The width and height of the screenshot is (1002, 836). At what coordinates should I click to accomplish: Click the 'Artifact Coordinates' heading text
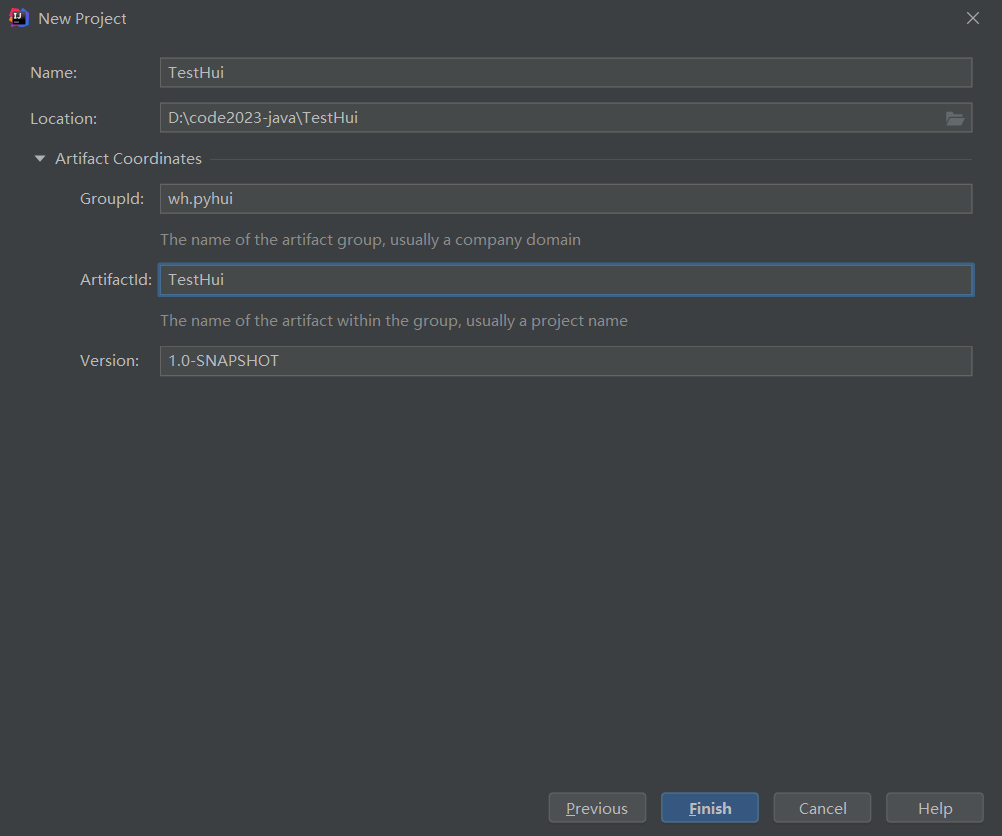(x=128, y=159)
